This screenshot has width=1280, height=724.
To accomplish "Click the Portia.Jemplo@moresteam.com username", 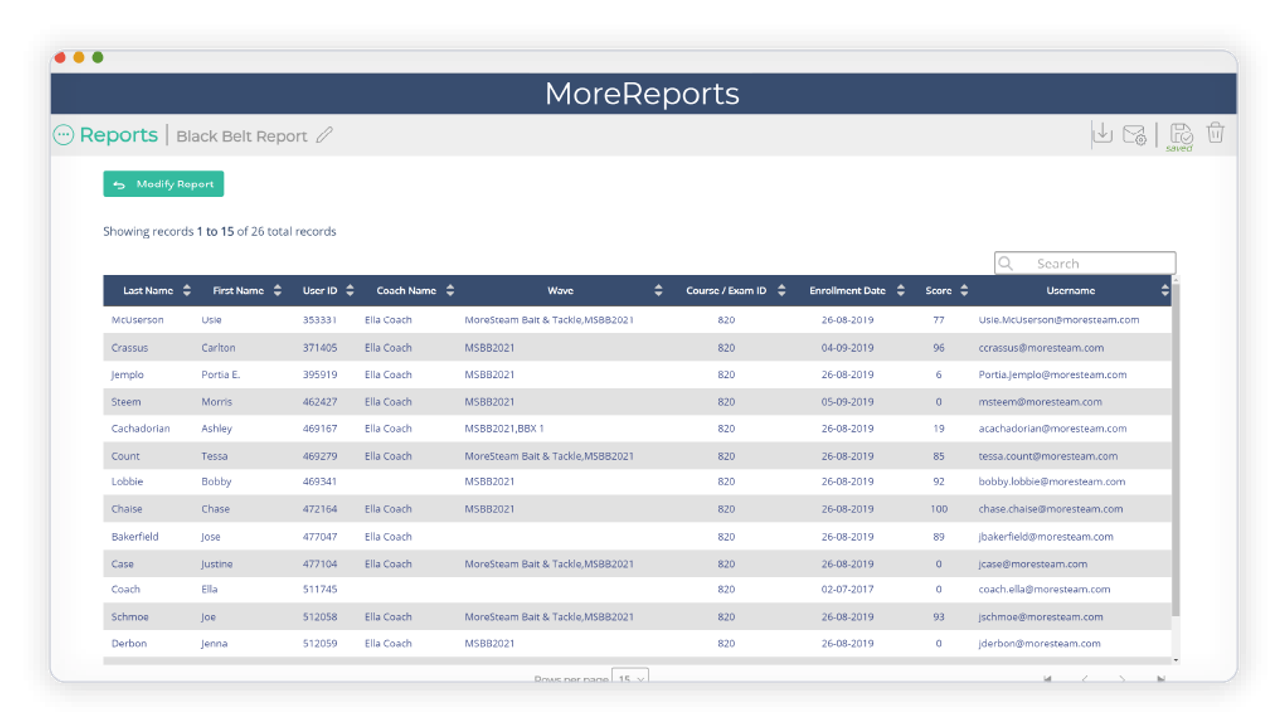I will [1052, 375].
